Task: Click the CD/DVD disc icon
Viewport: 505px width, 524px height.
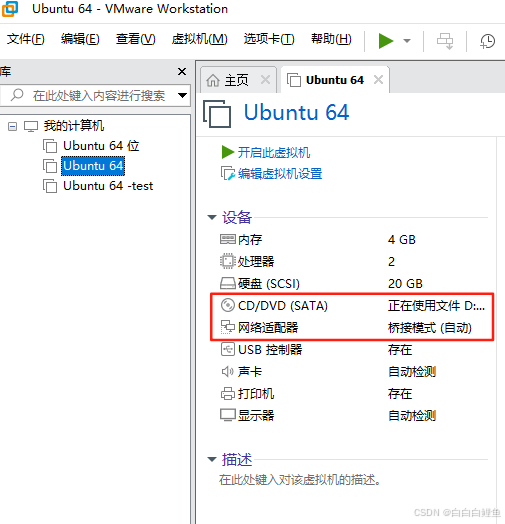Action: click(228, 305)
